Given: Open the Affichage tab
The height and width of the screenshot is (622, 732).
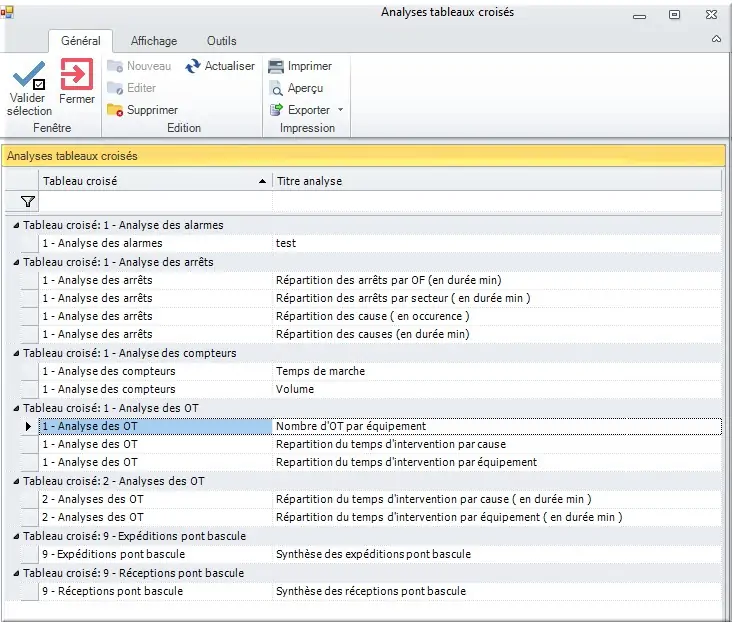Looking at the screenshot, I should click(x=154, y=41).
